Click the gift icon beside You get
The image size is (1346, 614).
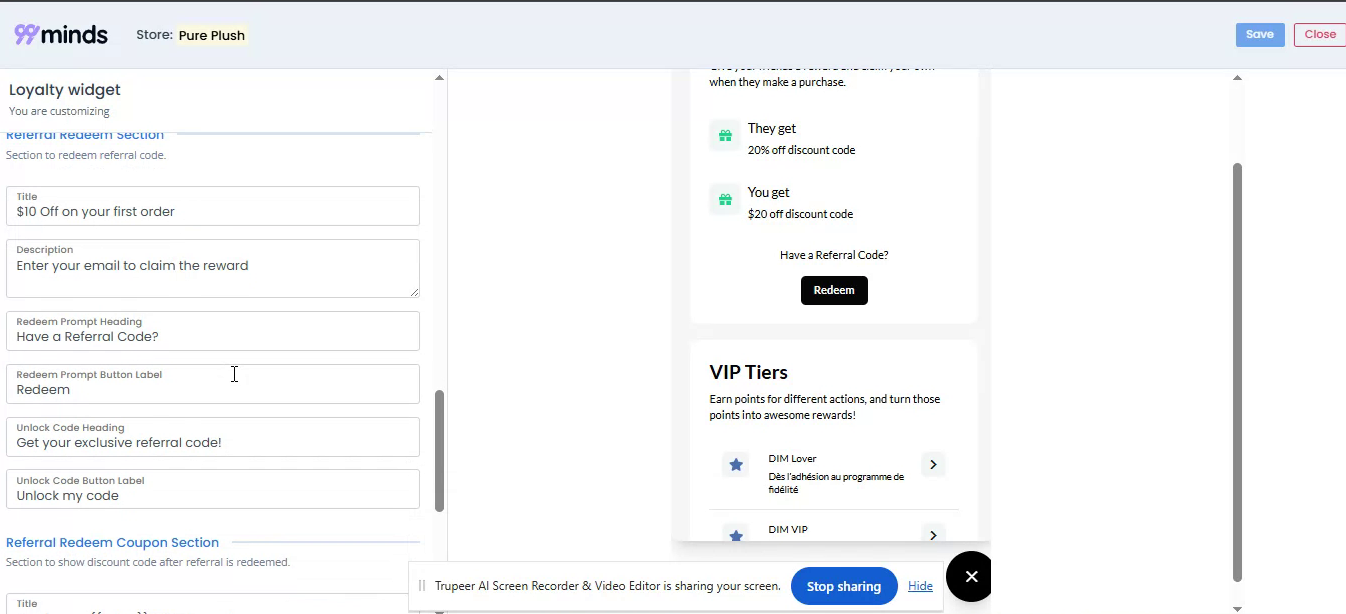pos(725,200)
